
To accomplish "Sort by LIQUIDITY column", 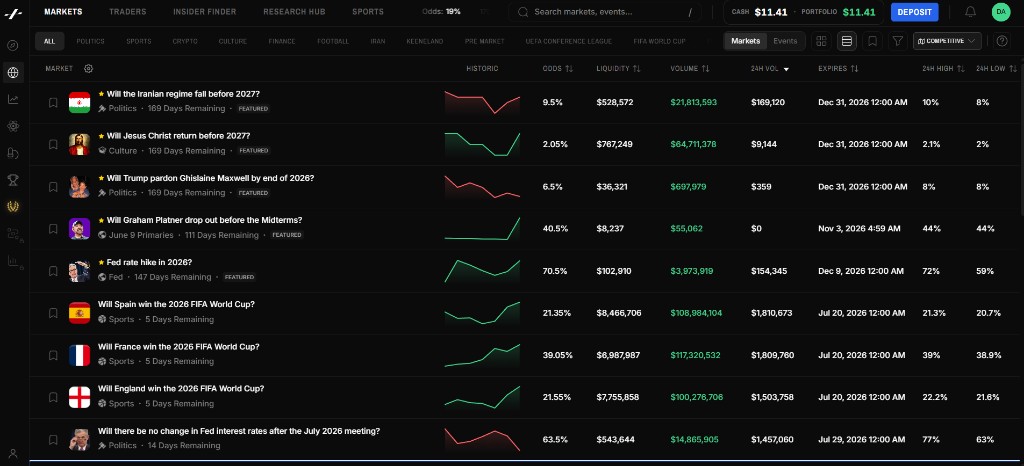I will 618,69.
